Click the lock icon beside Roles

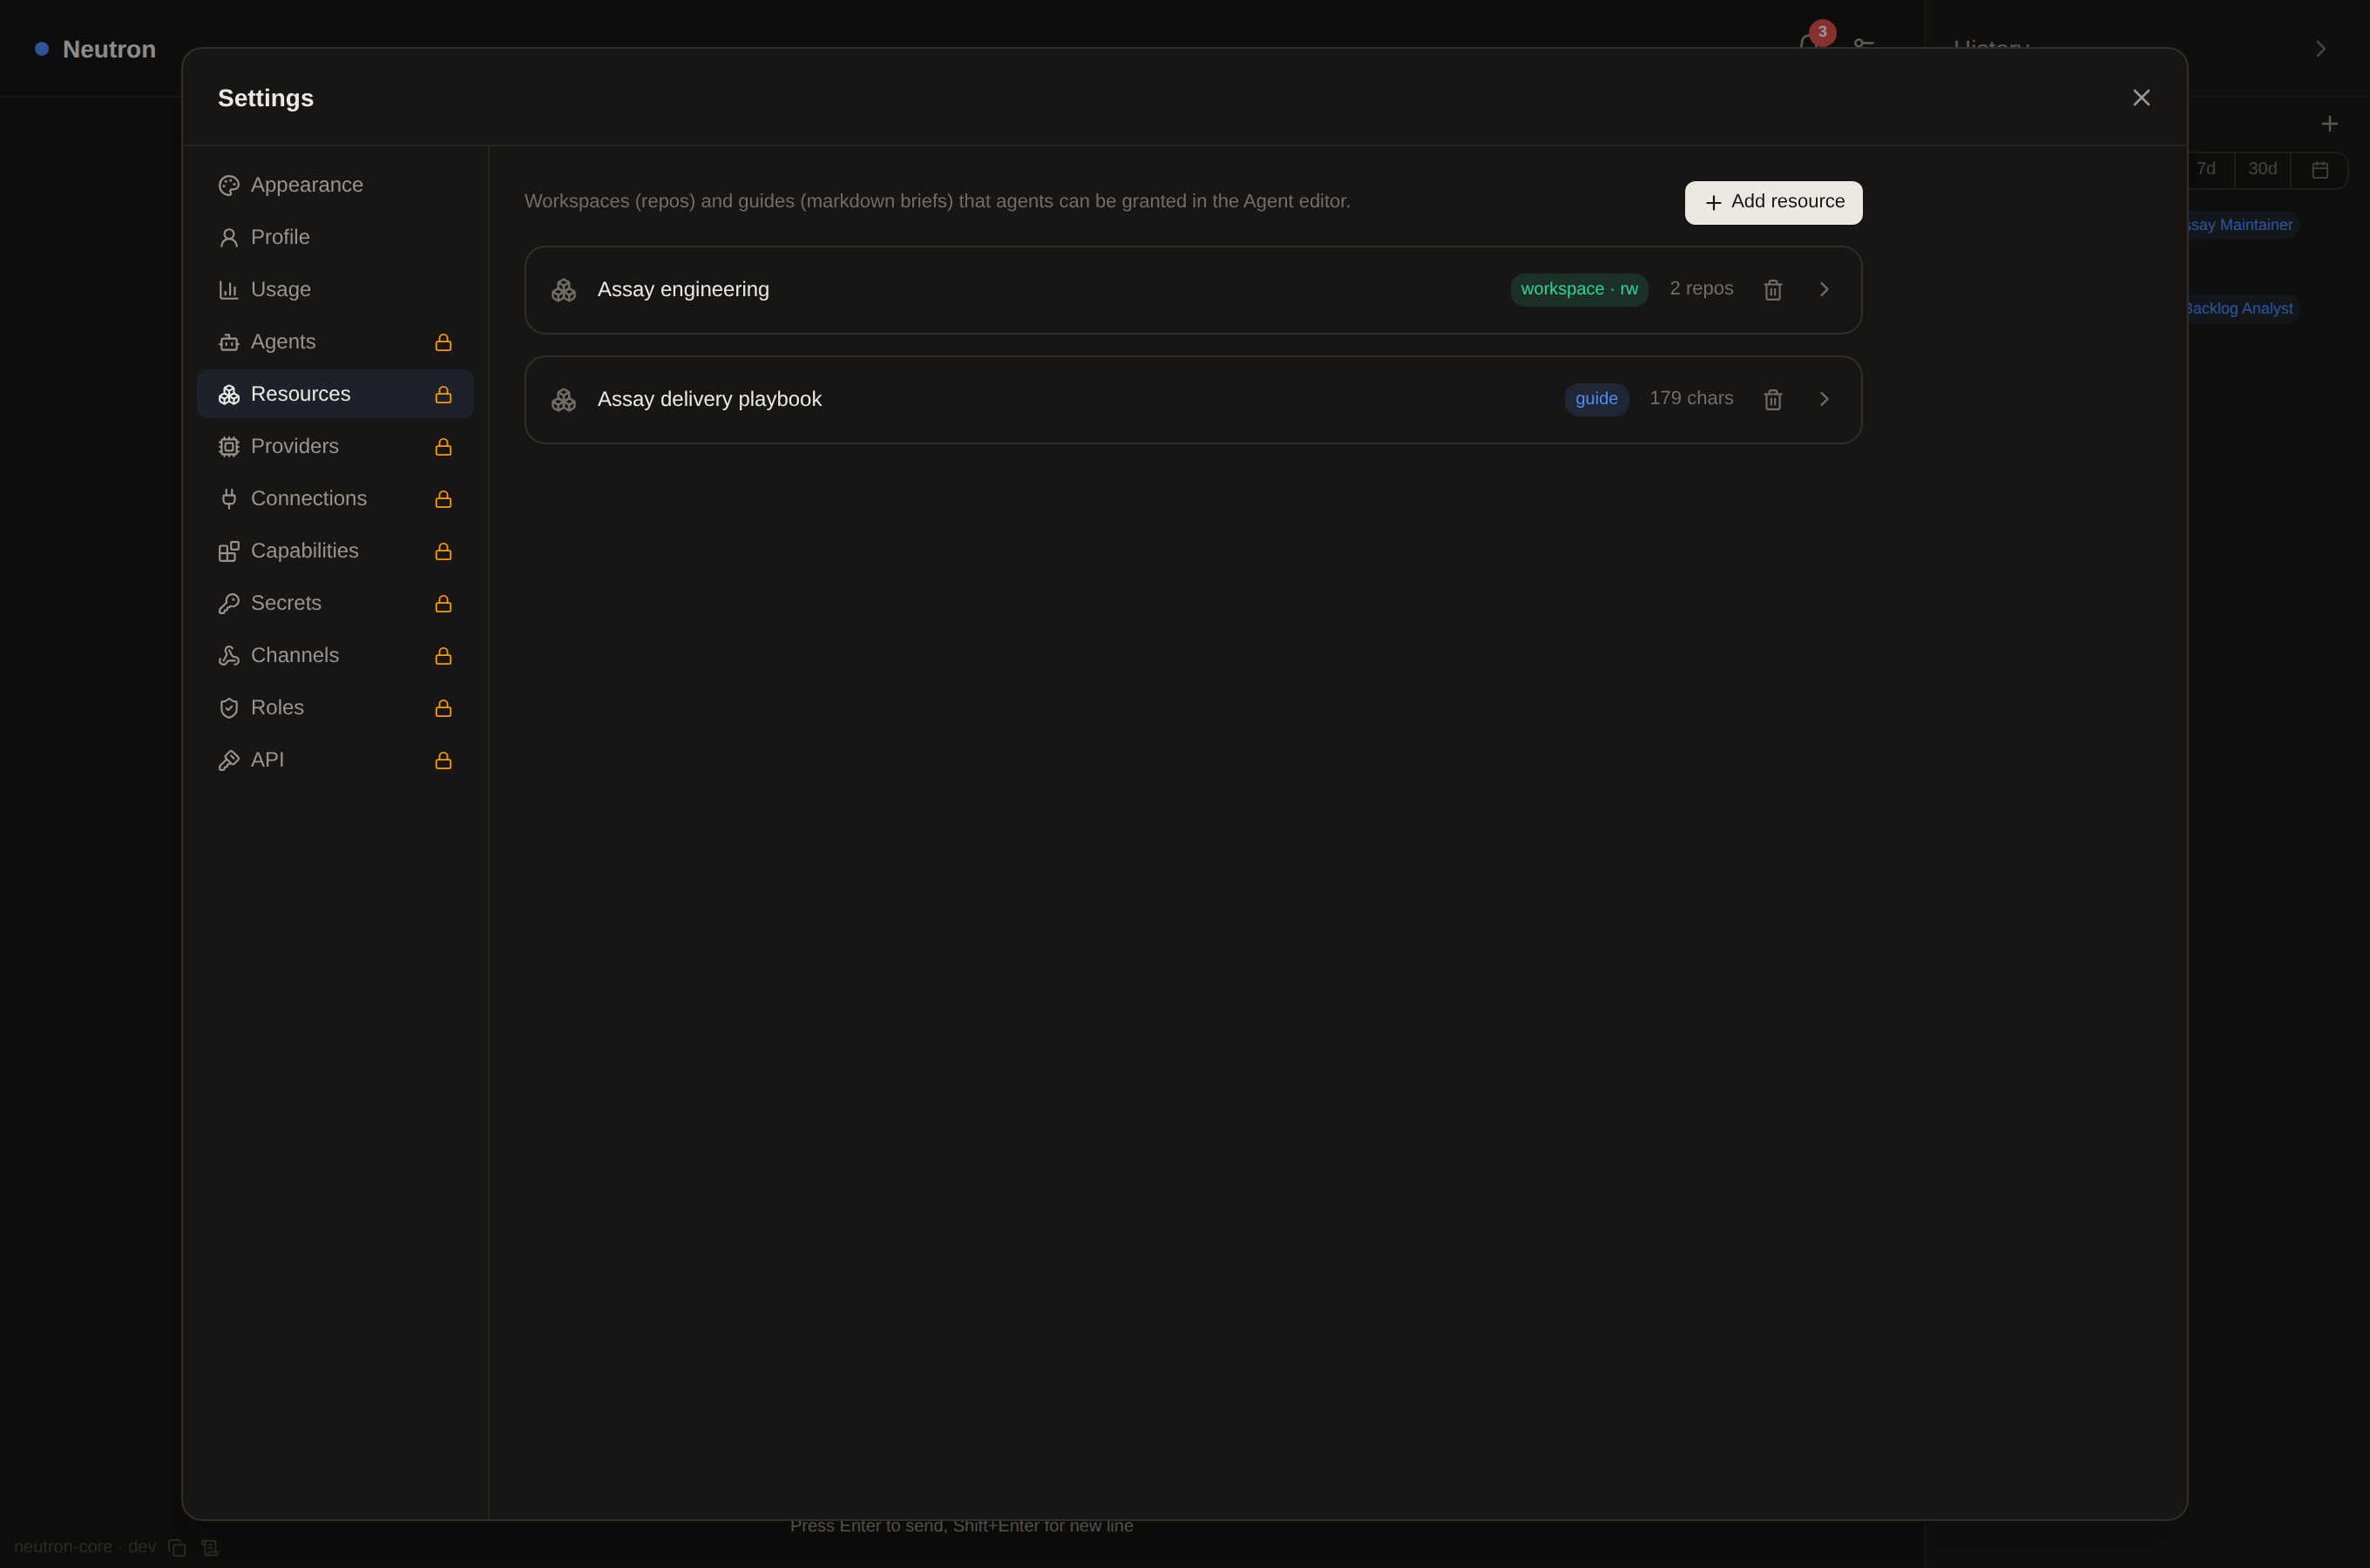(443, 708)
